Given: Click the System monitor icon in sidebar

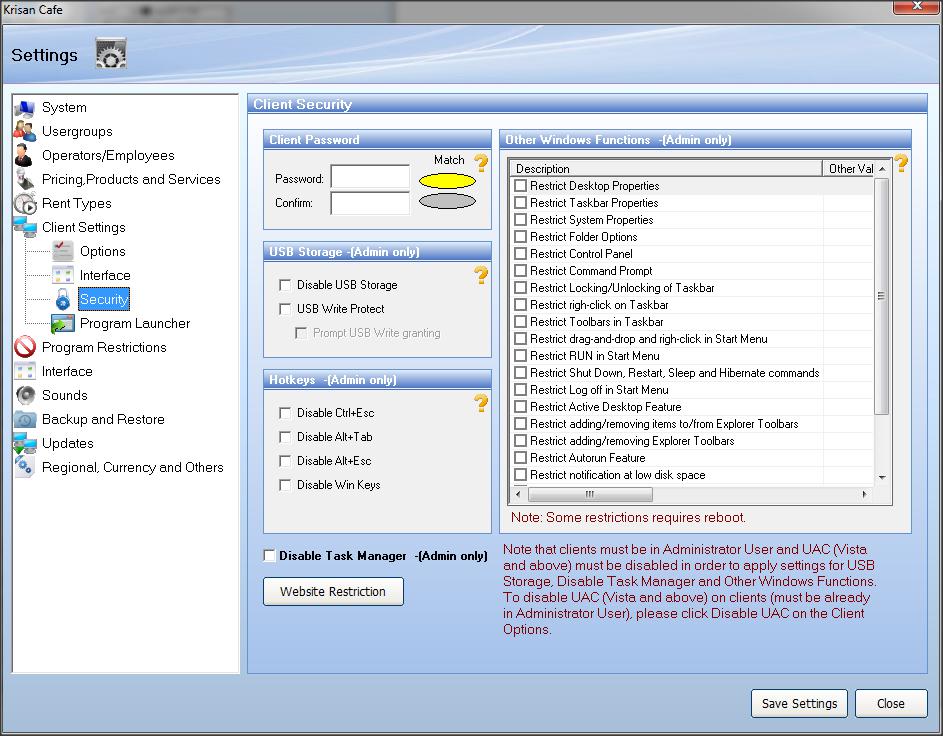Looking at the screenshot, I should 25,108.
